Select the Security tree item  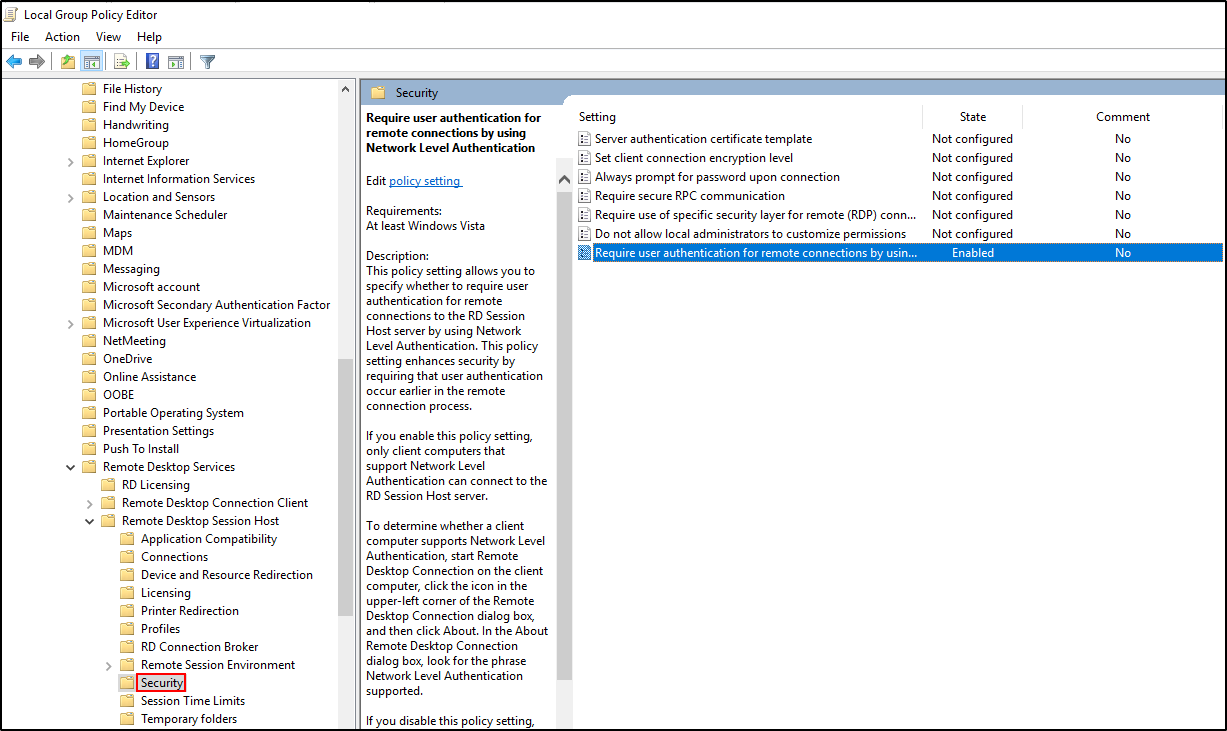click(x=162, y=683)
